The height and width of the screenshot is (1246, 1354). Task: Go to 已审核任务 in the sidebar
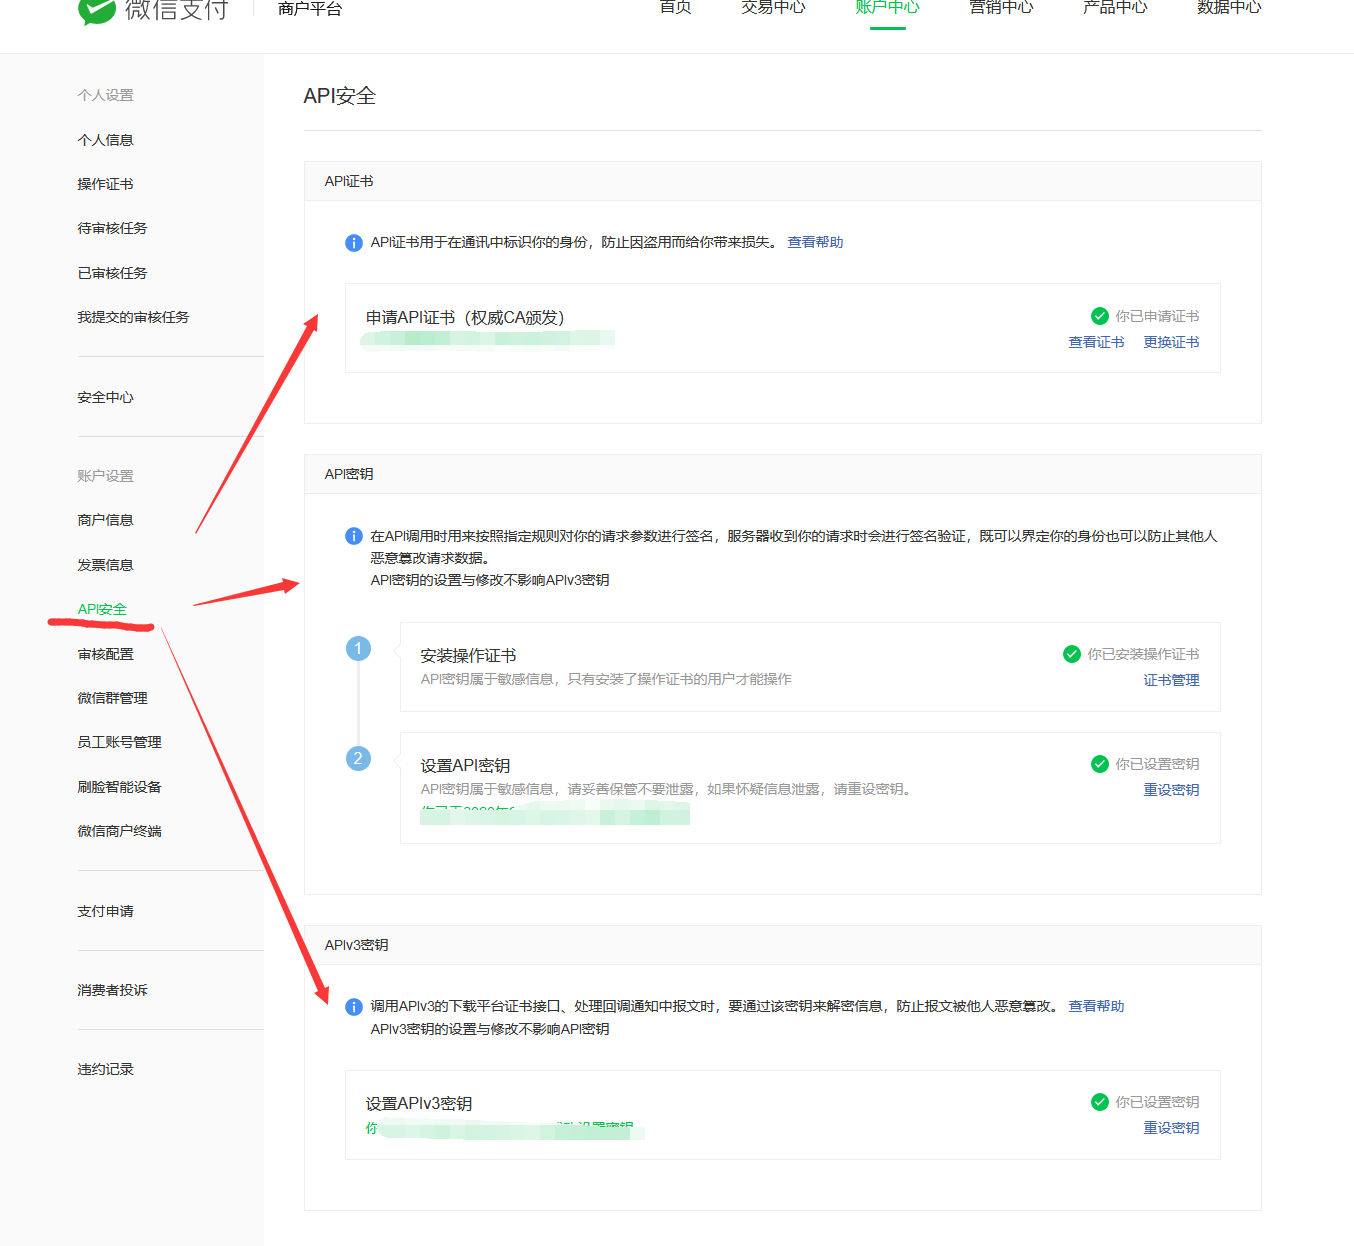(113, 273)
